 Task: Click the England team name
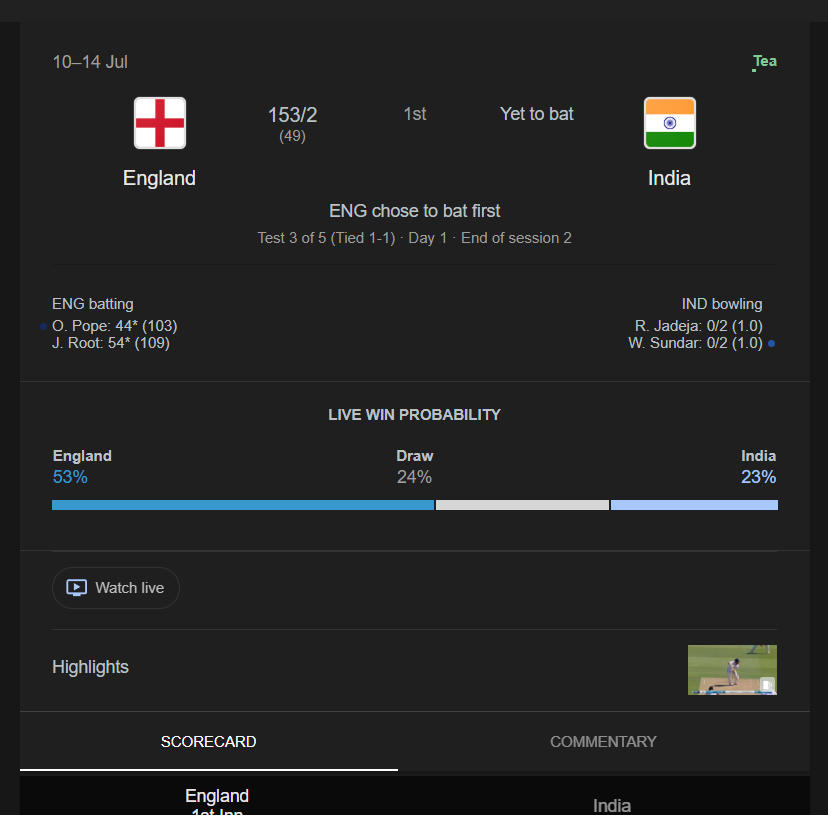(159, 178)
